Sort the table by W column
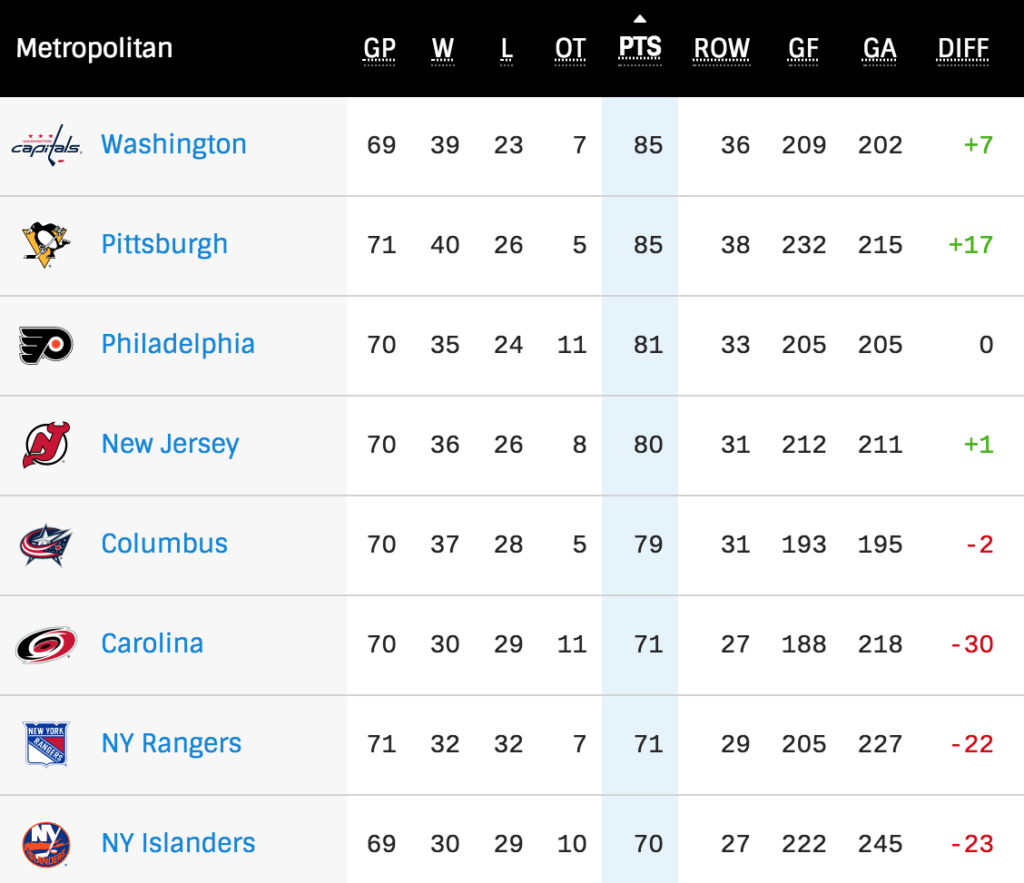The width and height of the screenshot is (1024, 883). [x=443, y=48]
